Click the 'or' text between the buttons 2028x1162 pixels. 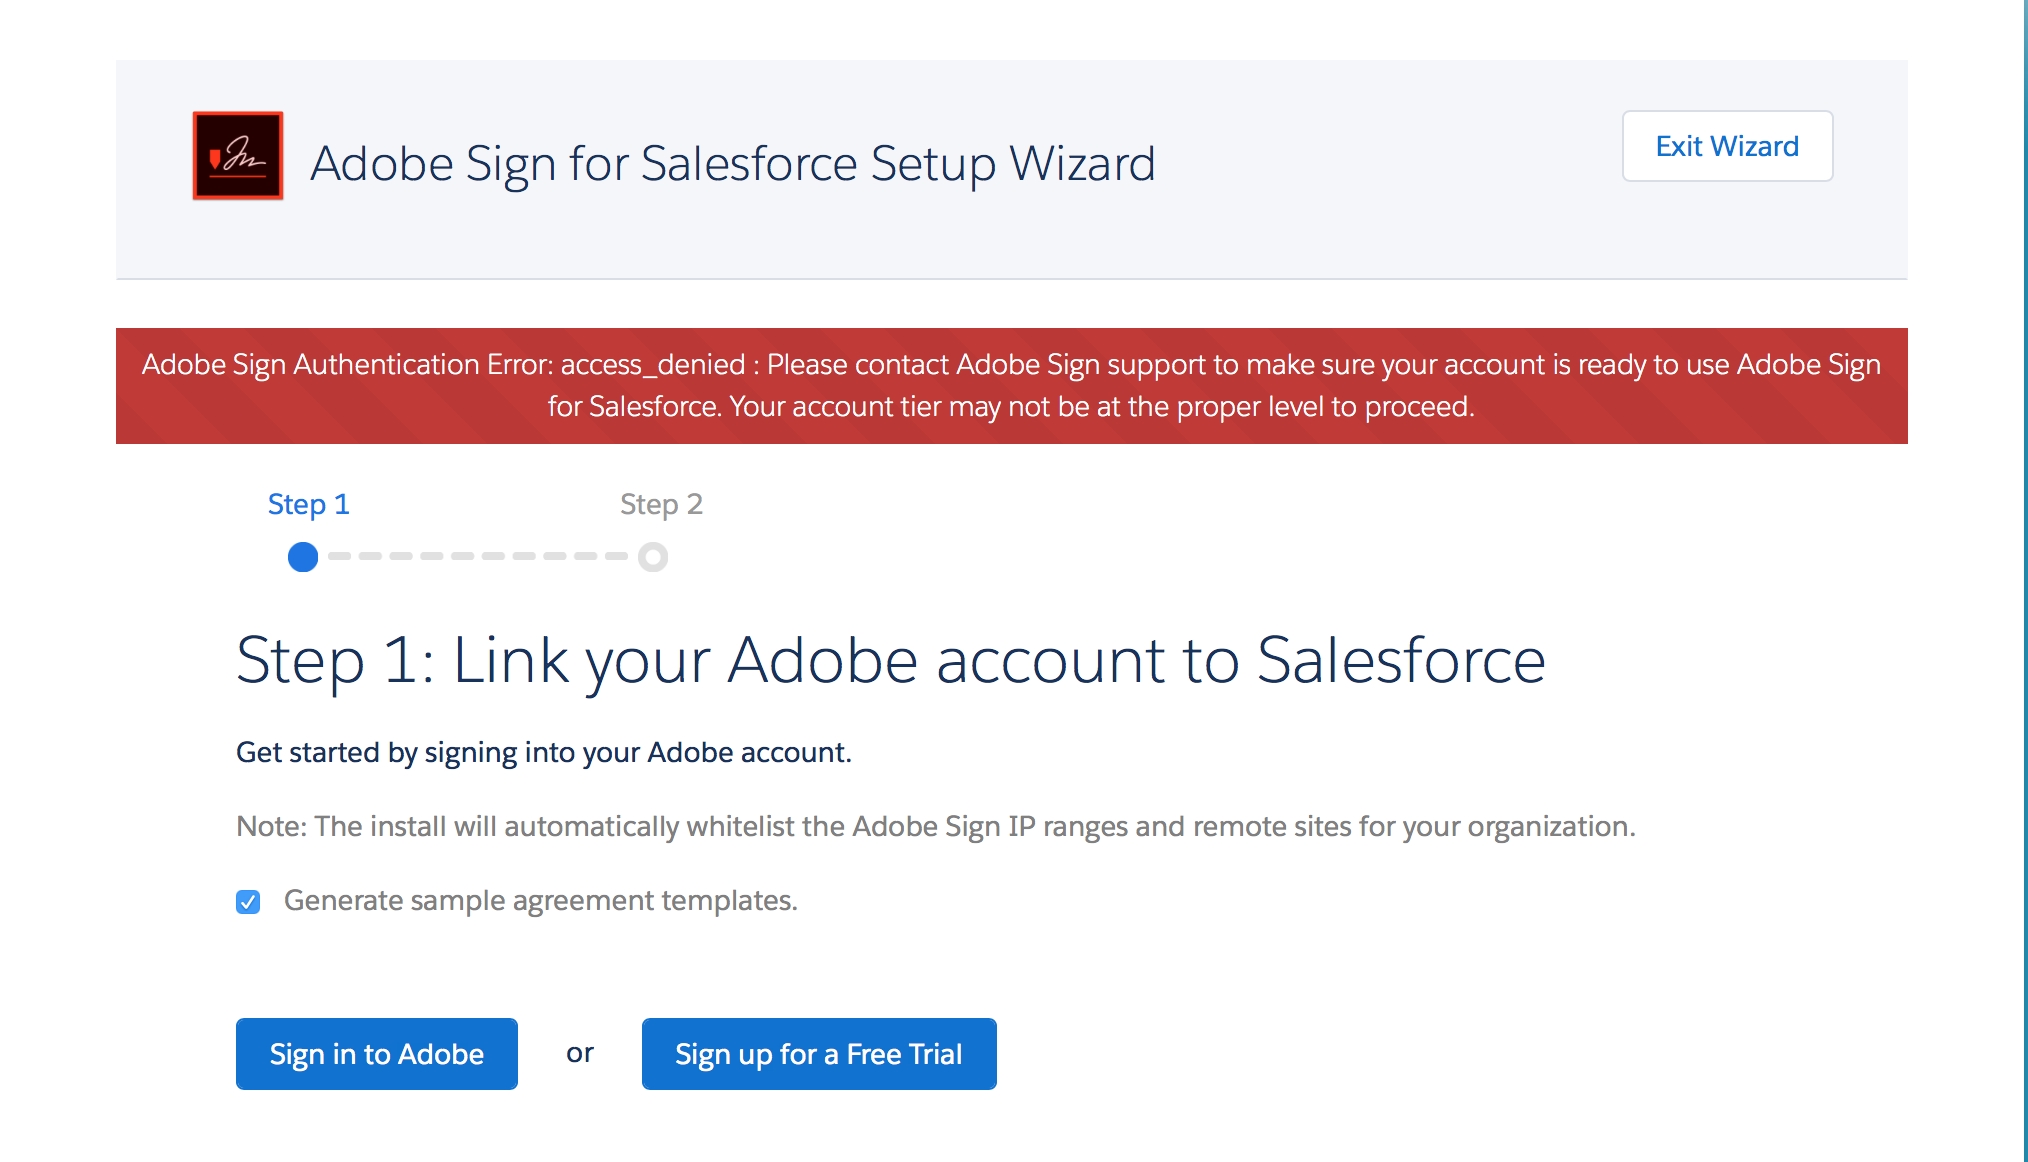580,1053
